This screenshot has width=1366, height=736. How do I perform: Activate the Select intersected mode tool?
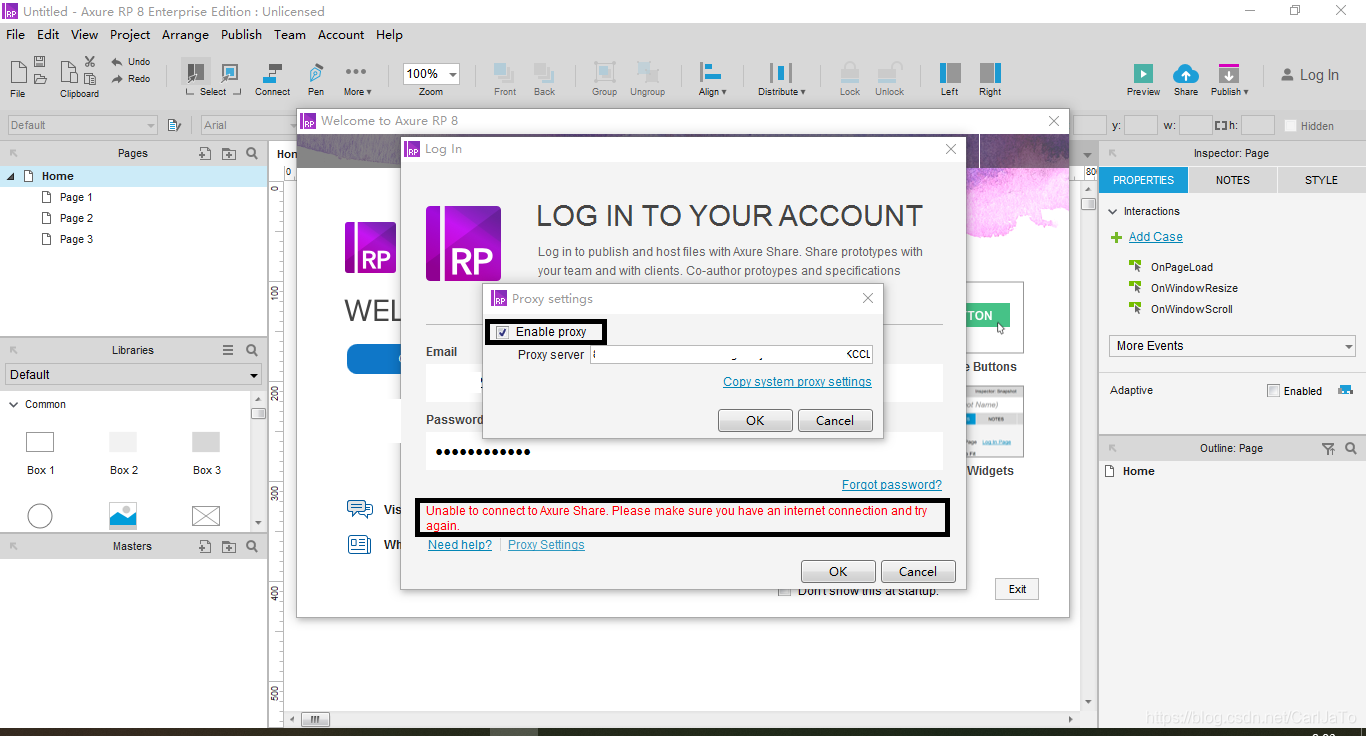point(196,72)
